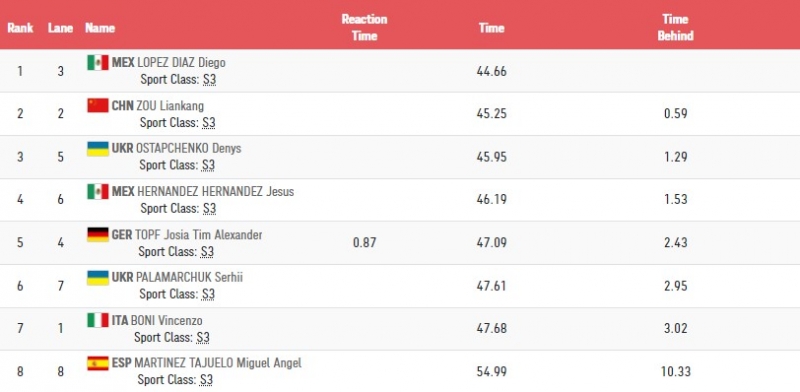Click the Reaction Time column header

(x=364, y=27)
